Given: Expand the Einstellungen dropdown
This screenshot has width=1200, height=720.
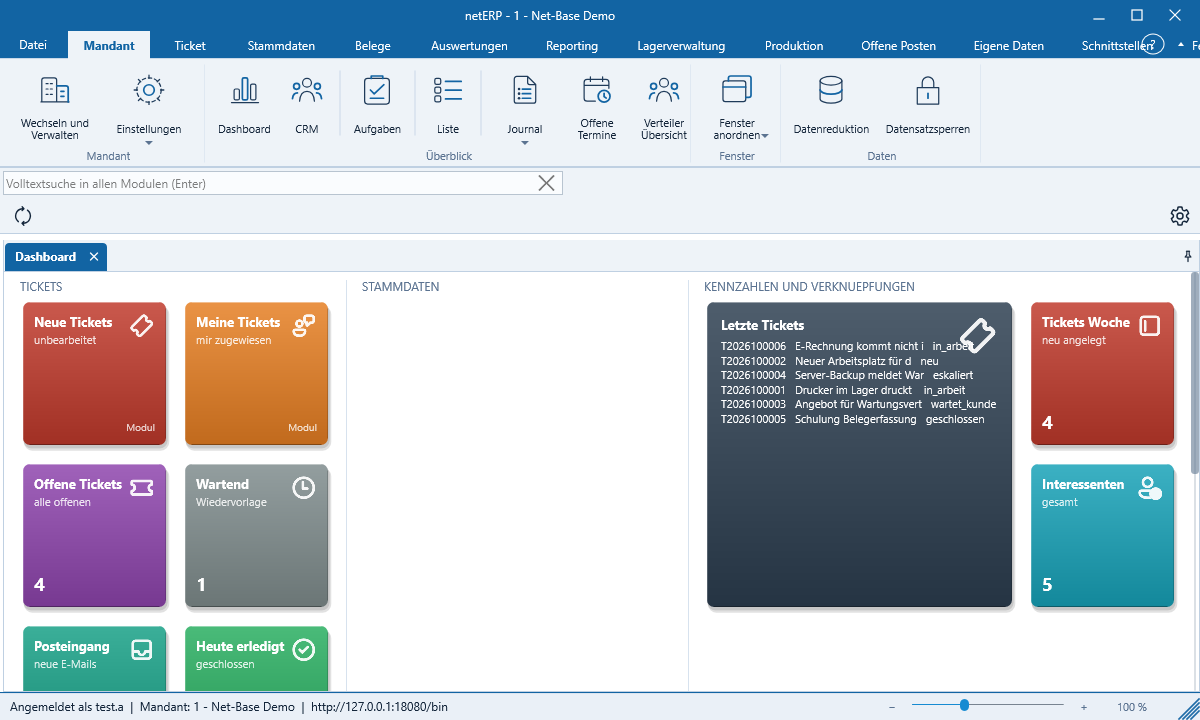Looking at the screenshot, I should click(x=149, y=142).
